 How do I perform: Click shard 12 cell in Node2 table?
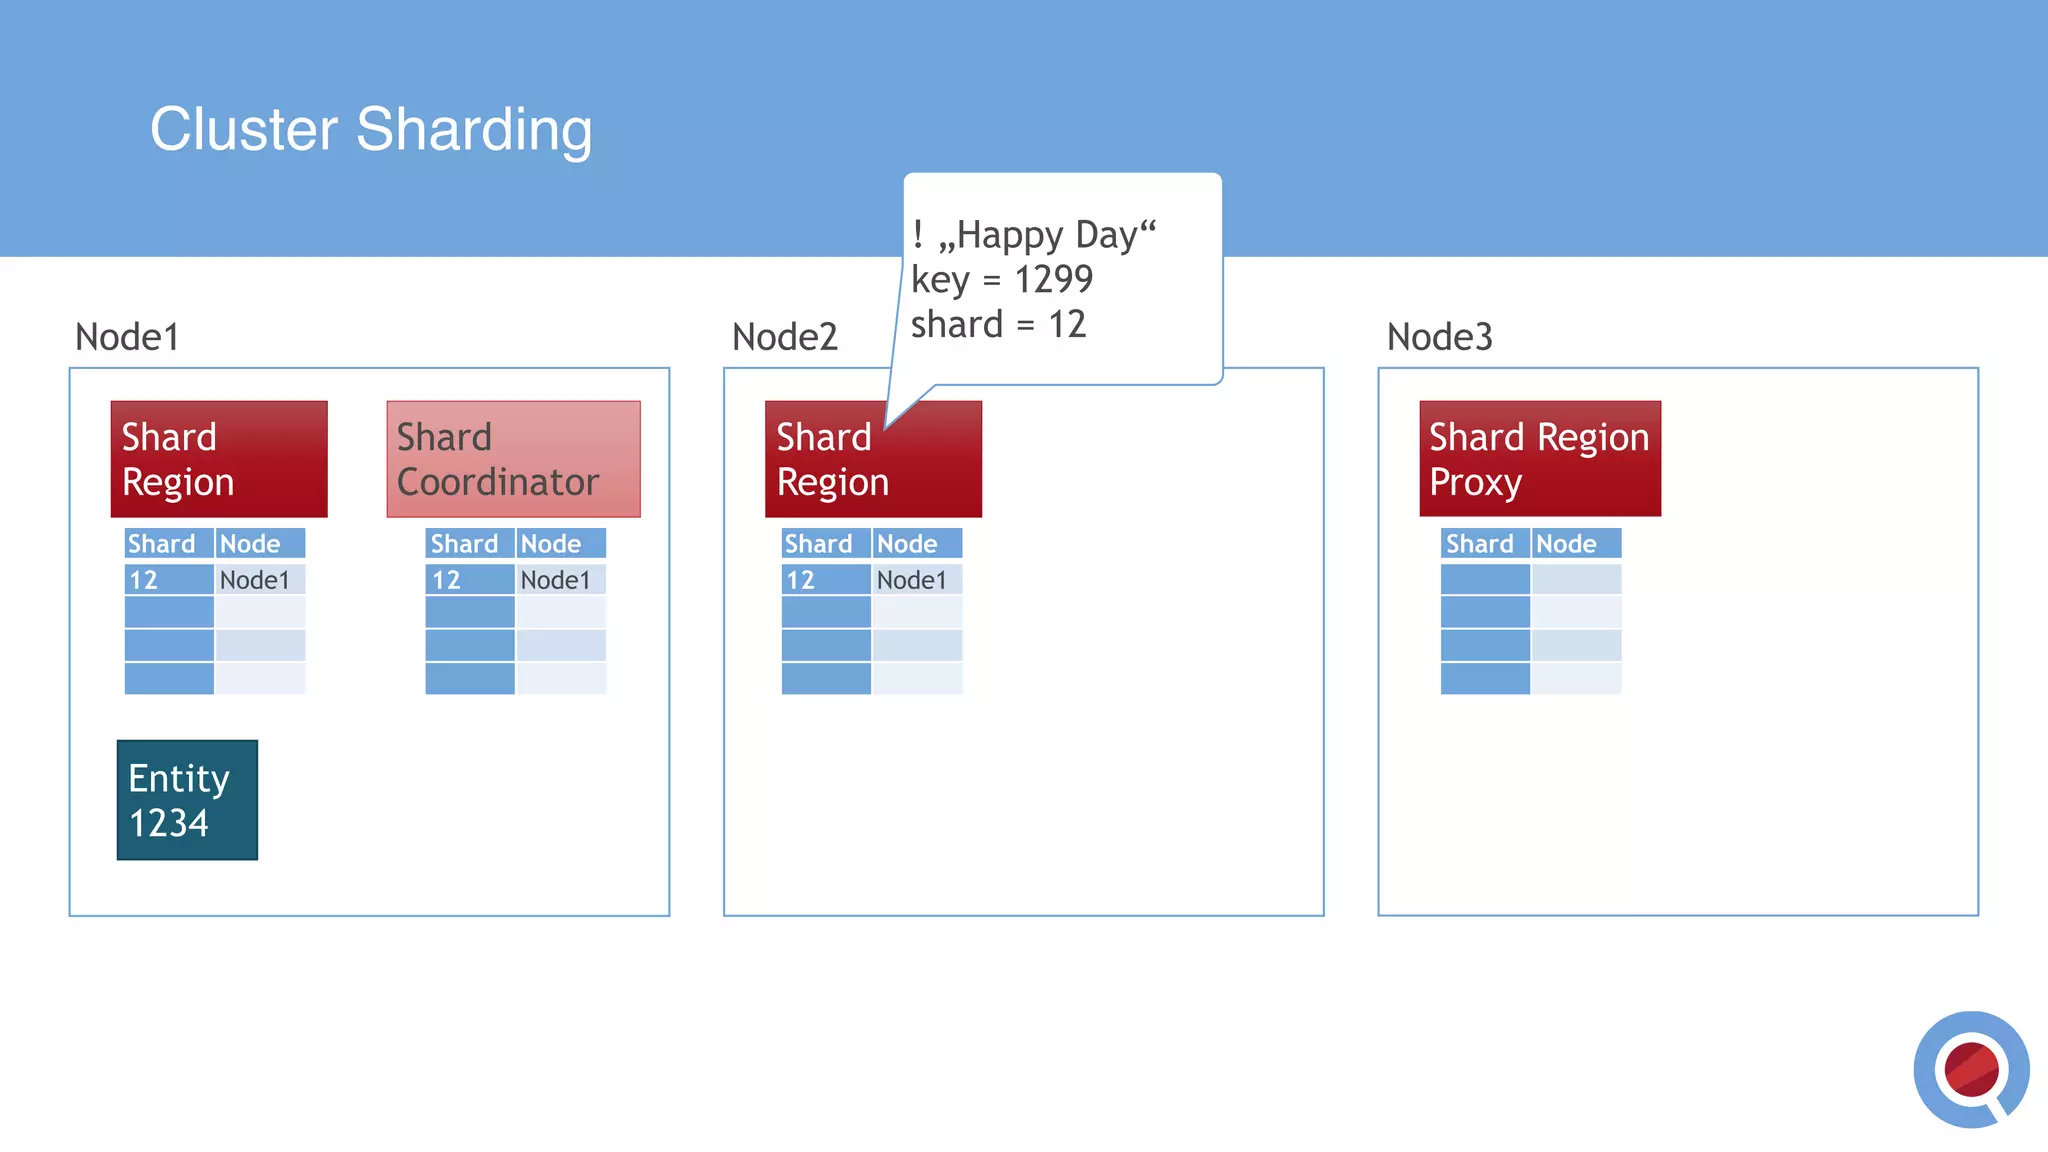point(825,580)
